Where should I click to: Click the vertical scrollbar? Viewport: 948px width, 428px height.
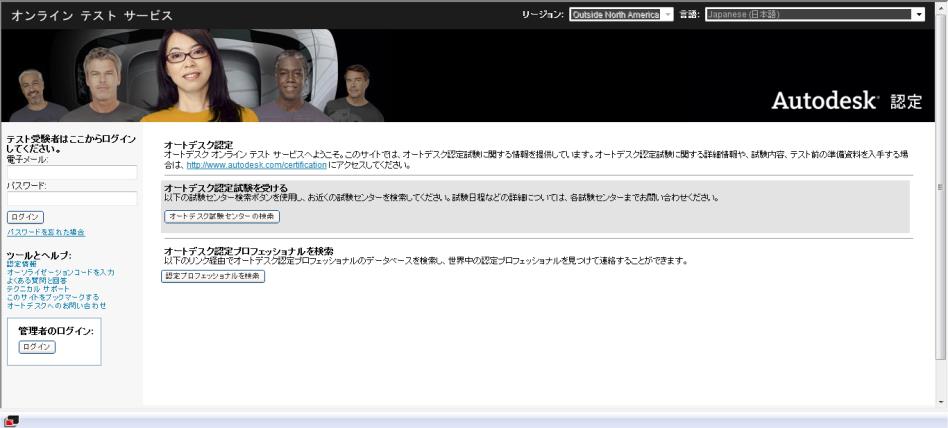coord(940,187)
